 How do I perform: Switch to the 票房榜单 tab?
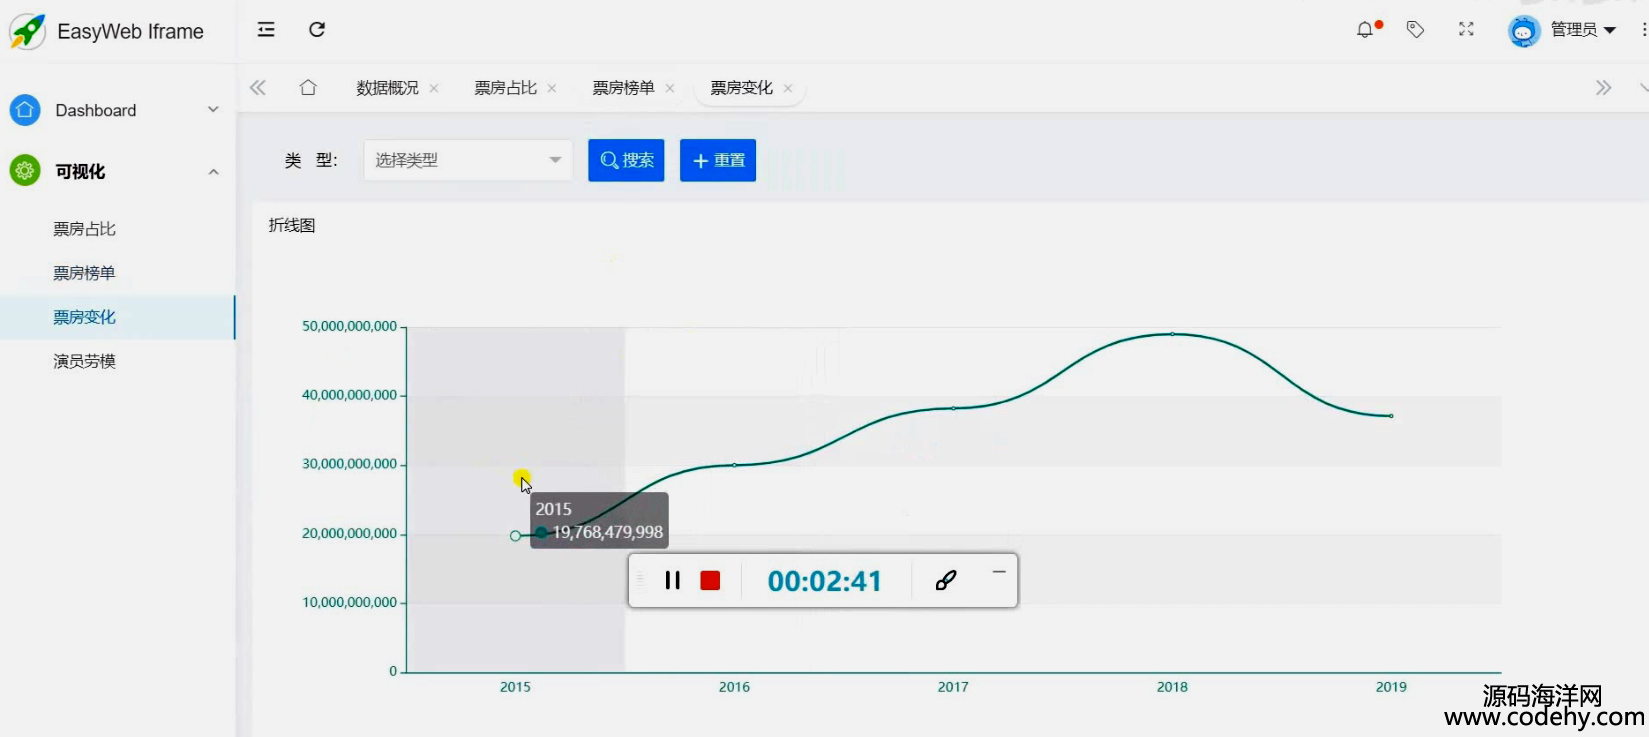click(x=623, y=88)
